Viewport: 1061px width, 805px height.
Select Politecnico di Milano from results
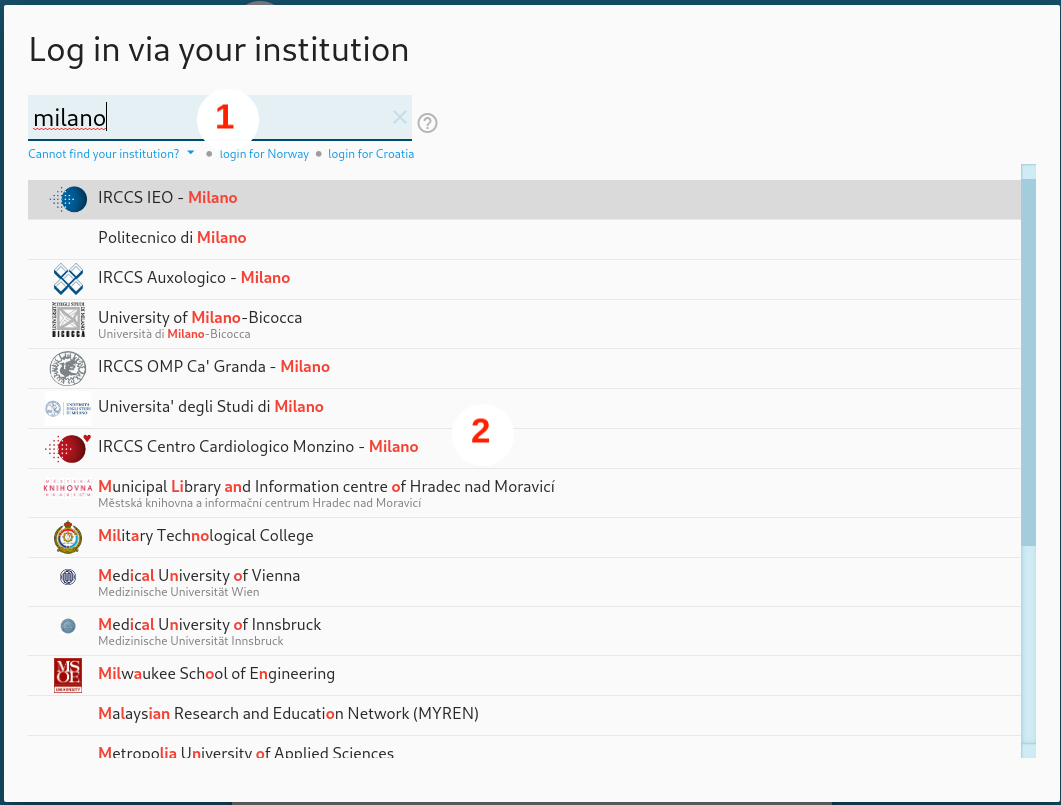[172, 238]
